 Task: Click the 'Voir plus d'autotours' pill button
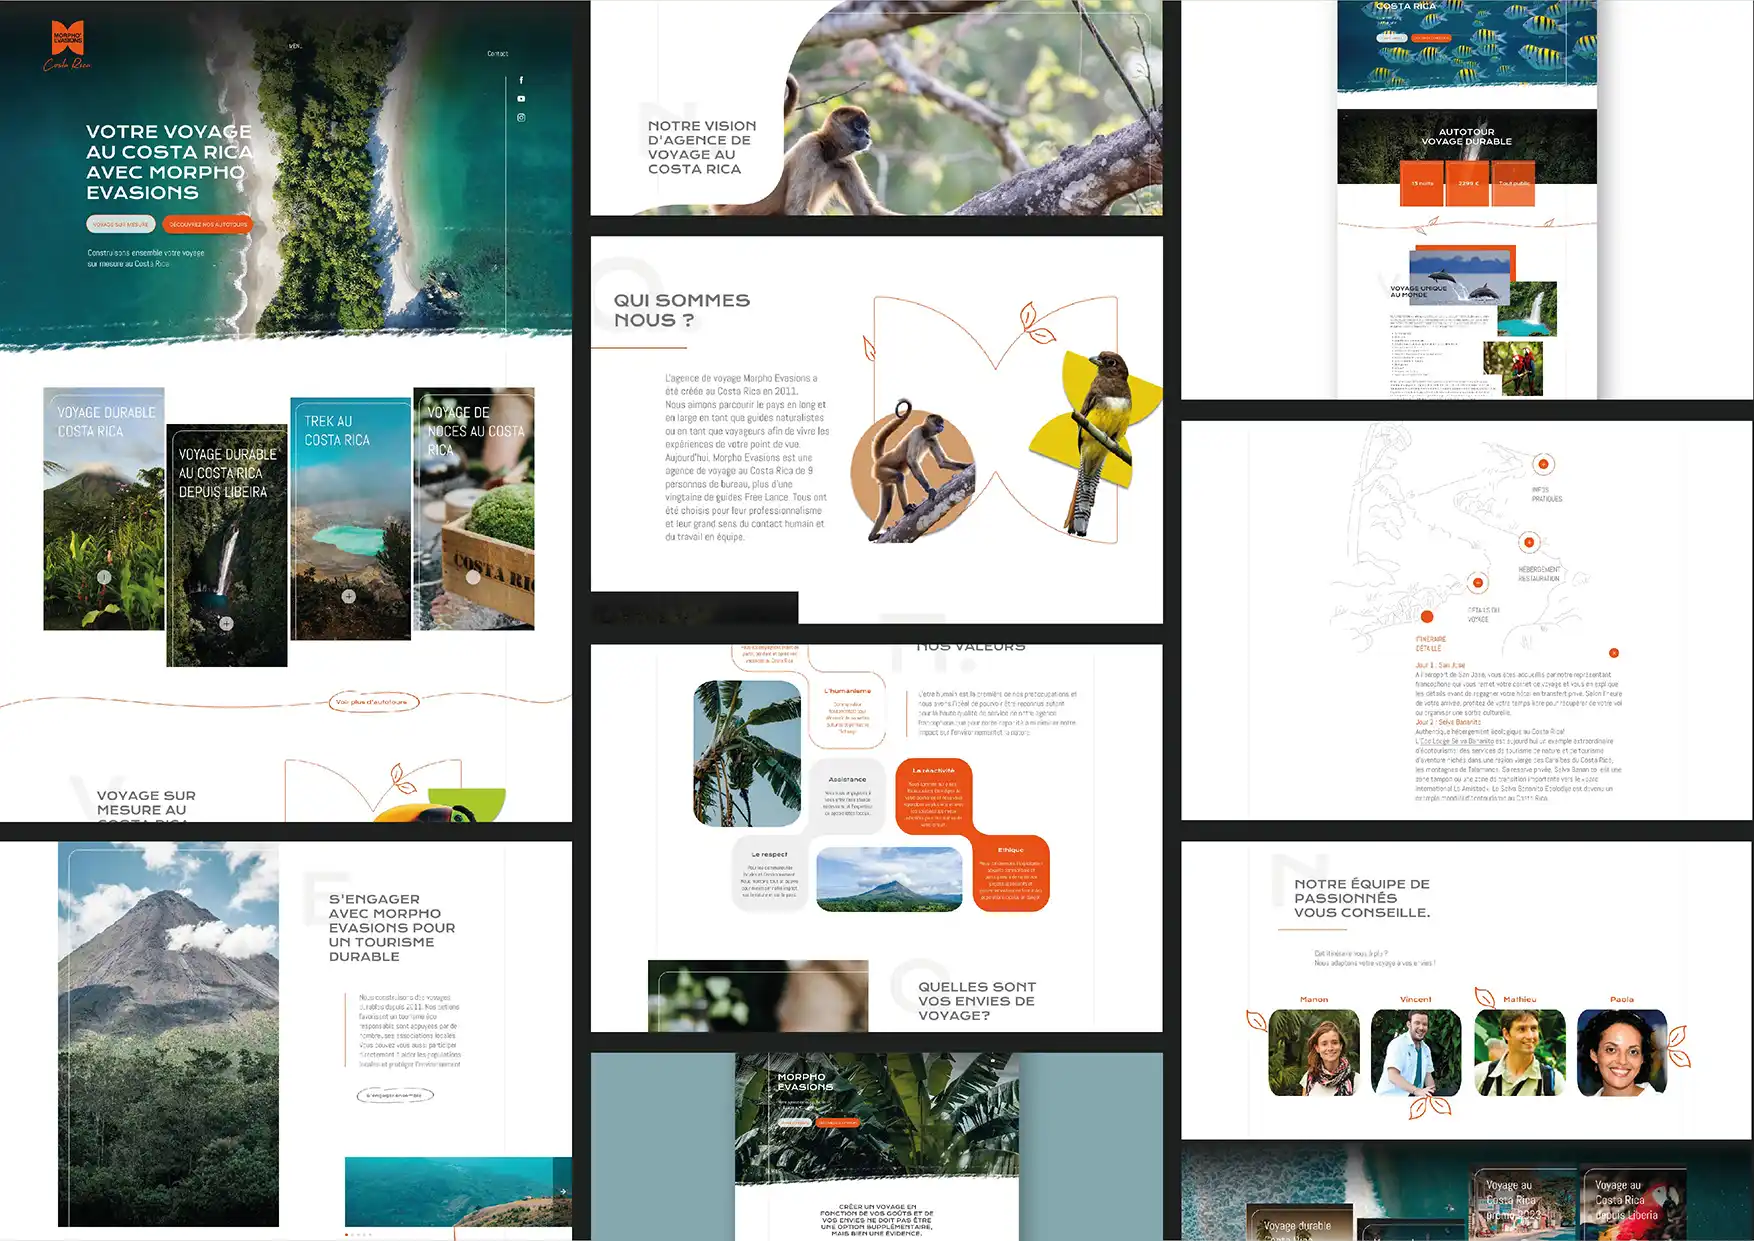coord(372,702)
